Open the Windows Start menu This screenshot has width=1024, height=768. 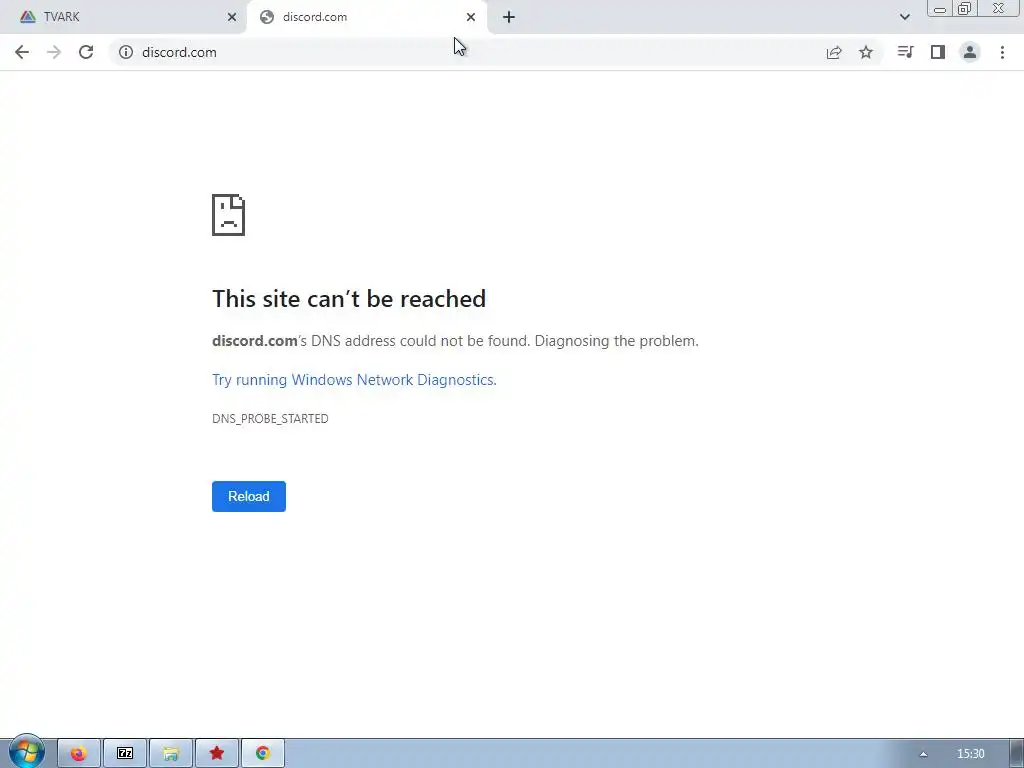[x=27, y=752]
